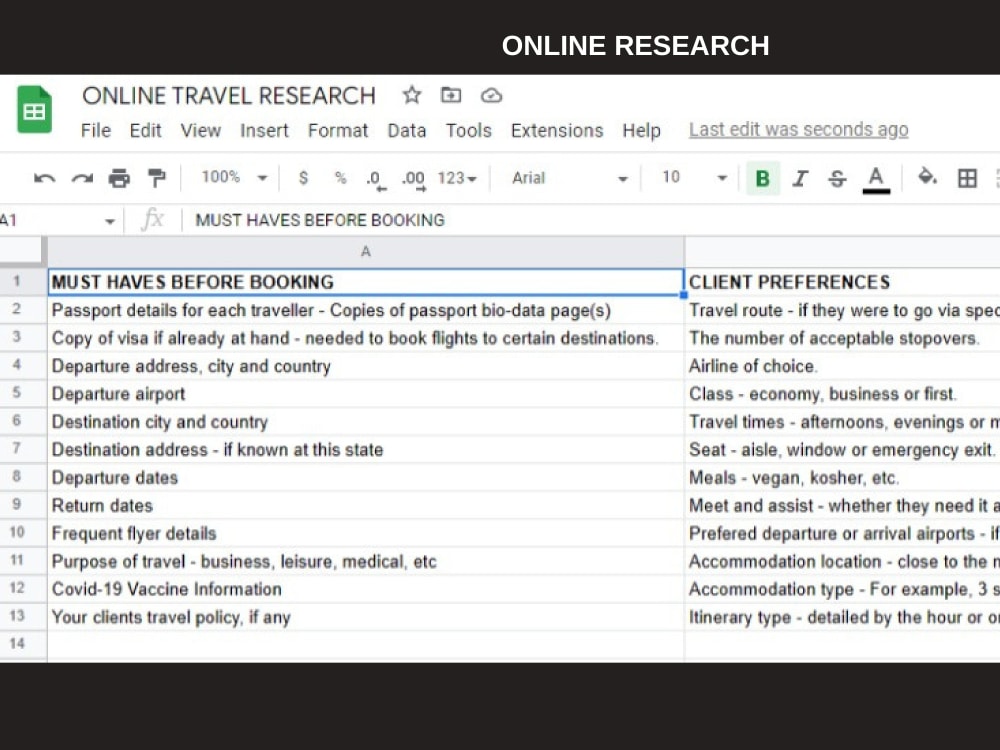Open the more number formats 123 dropdown
Viewport: 1000px width, 750px height.
tap(457, 178)
